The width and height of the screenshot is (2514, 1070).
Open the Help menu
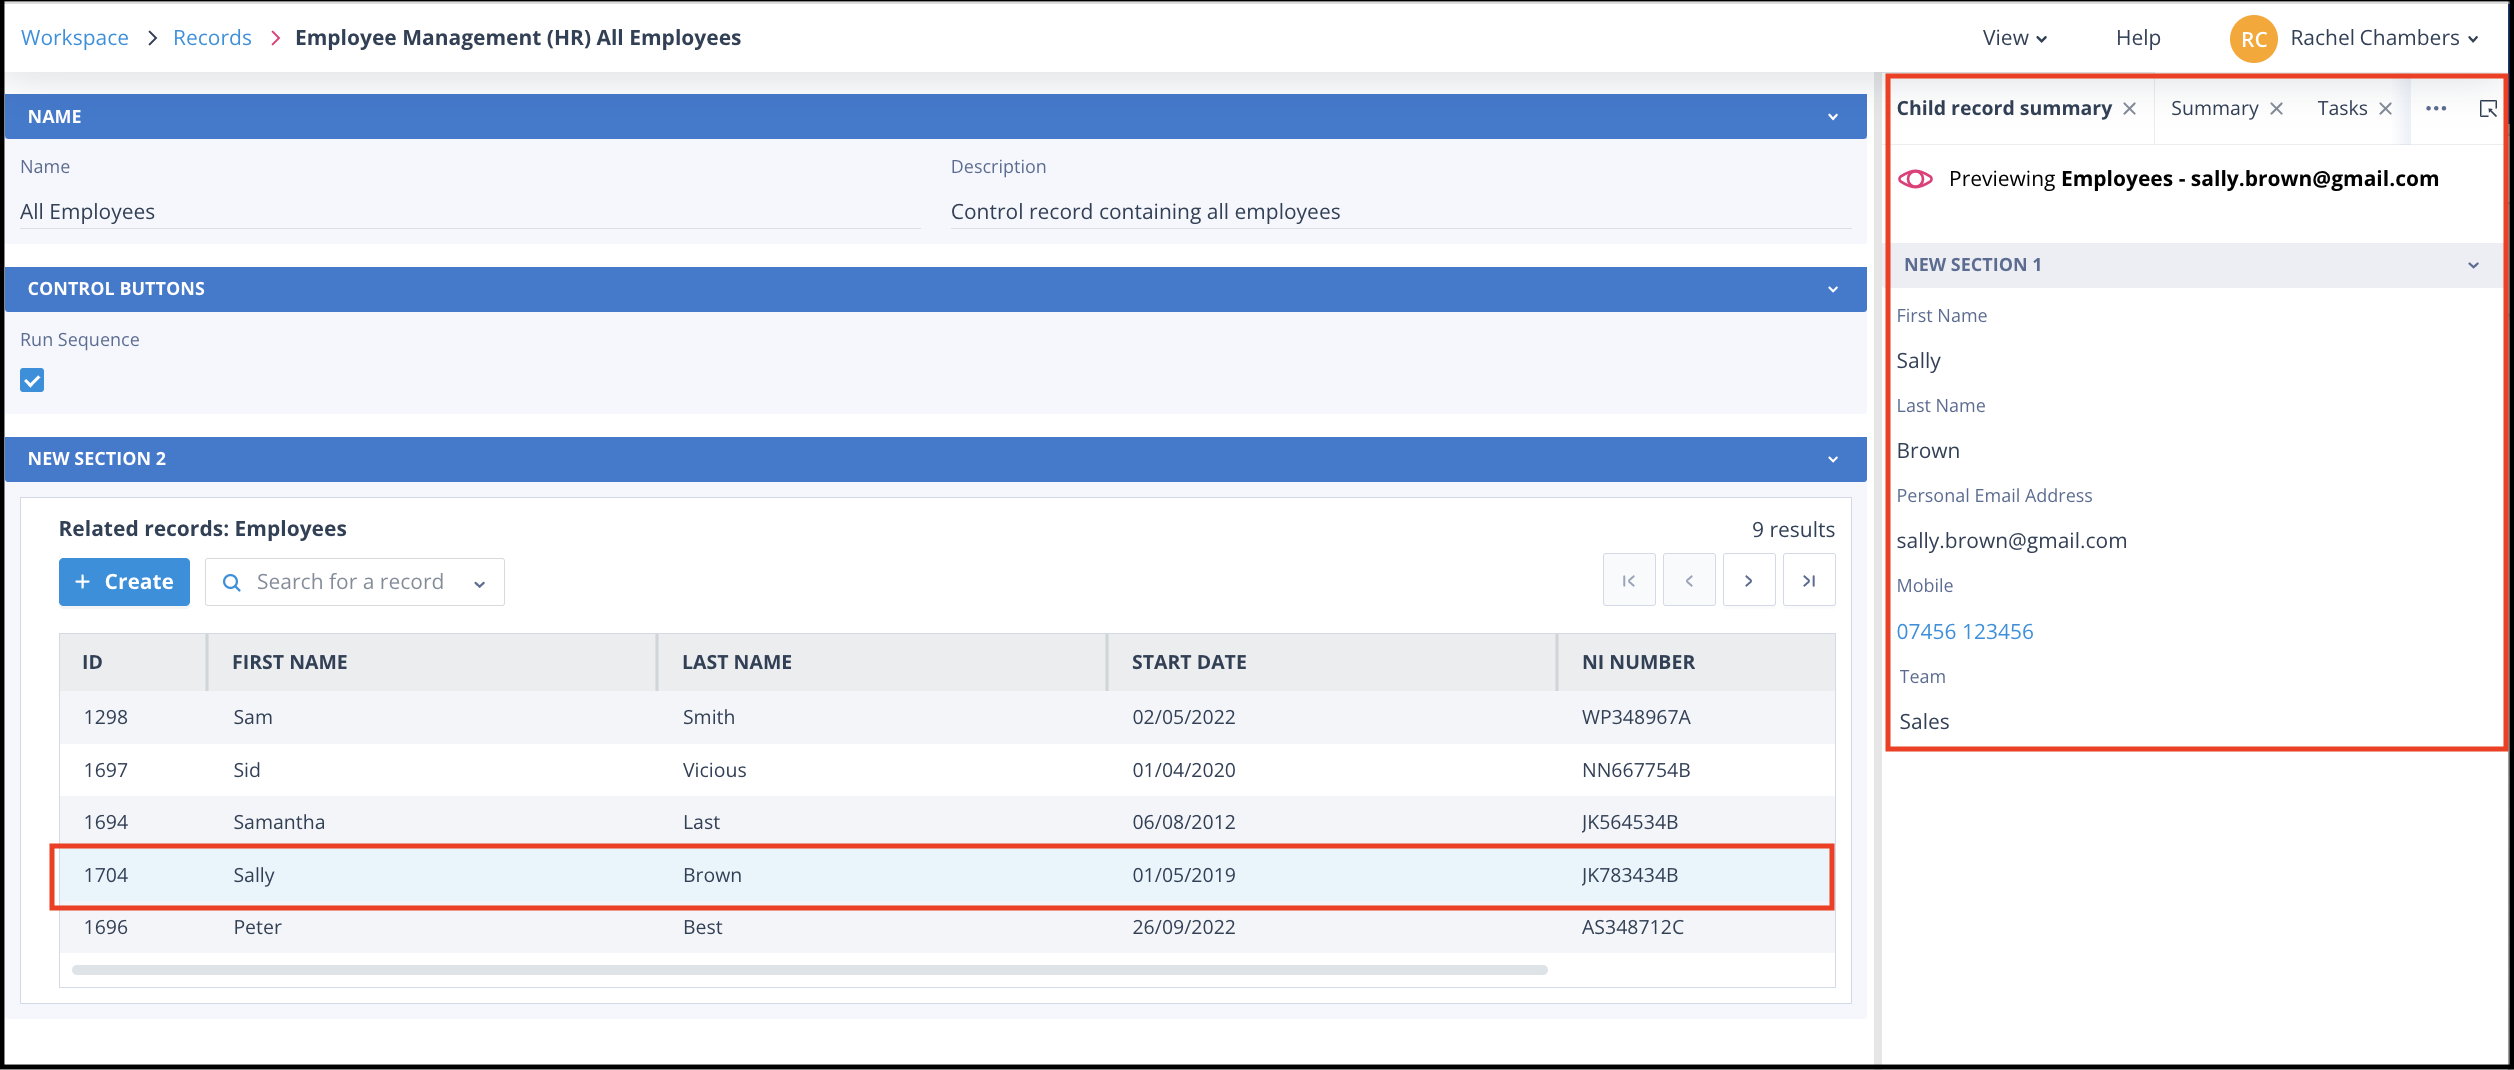click(x=2138, y=38)
